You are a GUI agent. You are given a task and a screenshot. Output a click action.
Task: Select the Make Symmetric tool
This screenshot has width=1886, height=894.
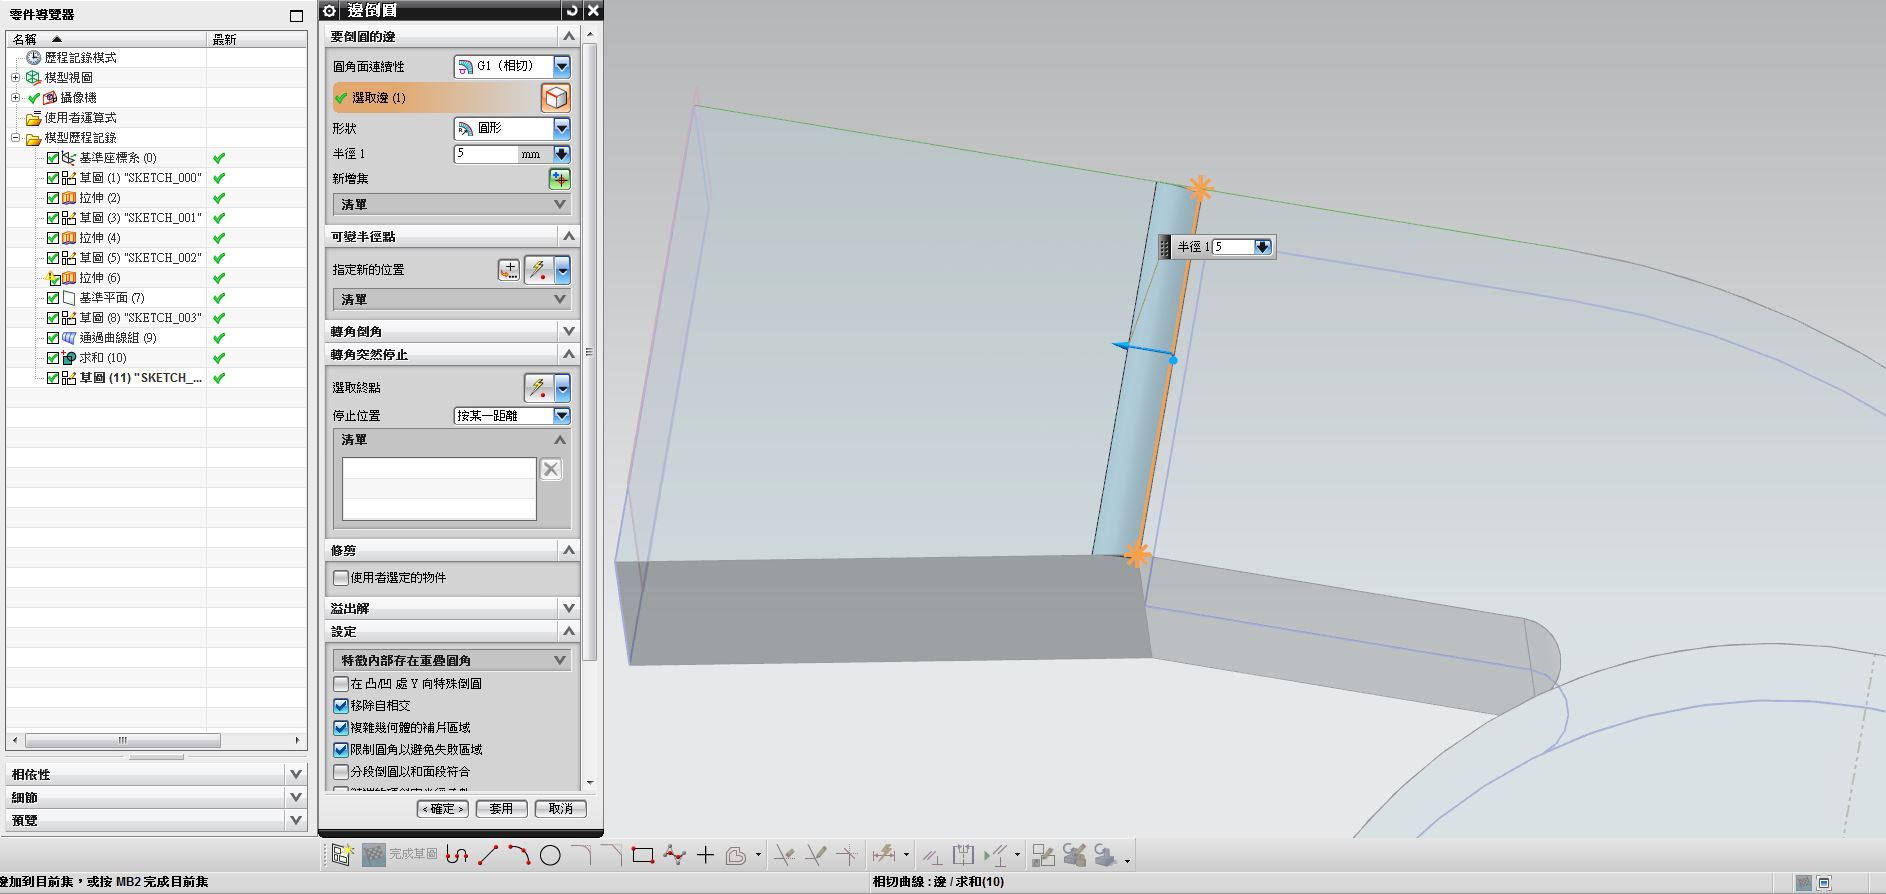click(x=963, y=855)
